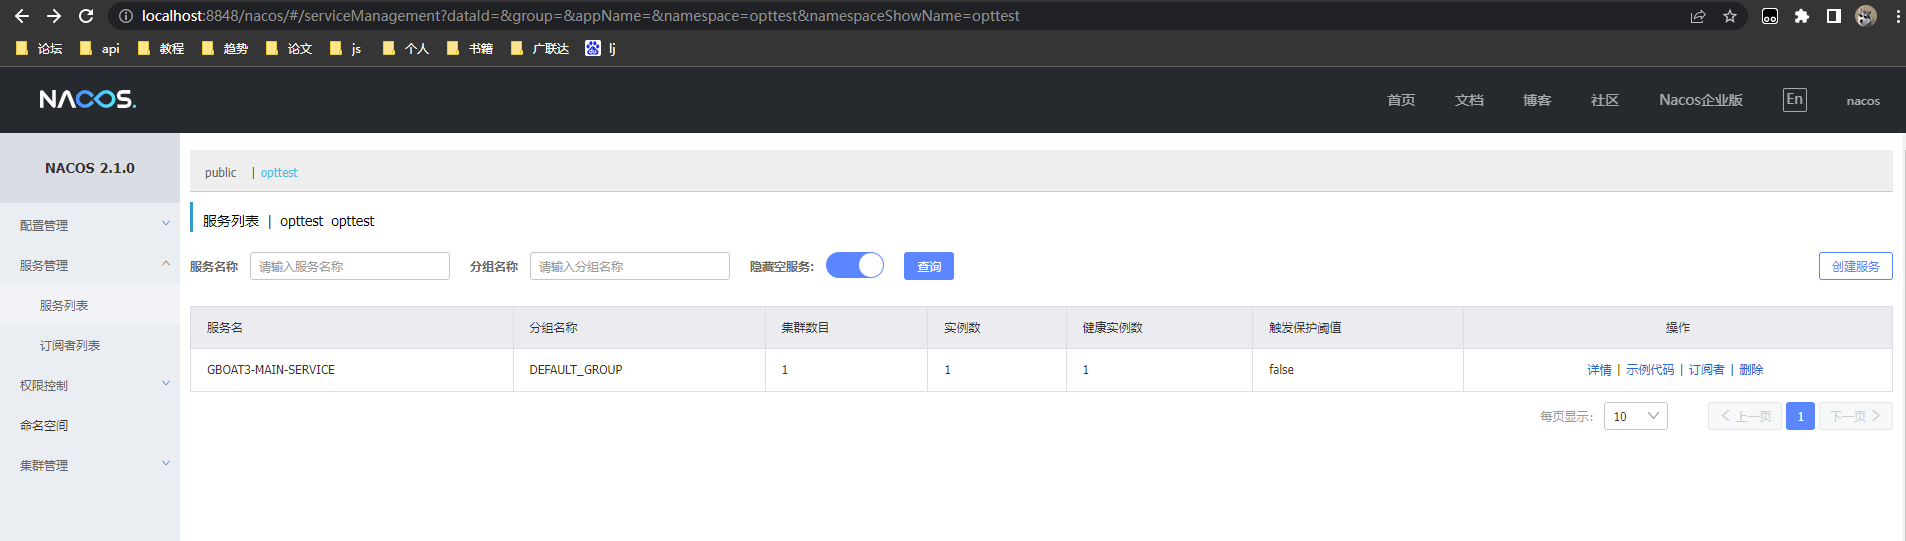Toggle browser side panel icon

point(1834,16)
